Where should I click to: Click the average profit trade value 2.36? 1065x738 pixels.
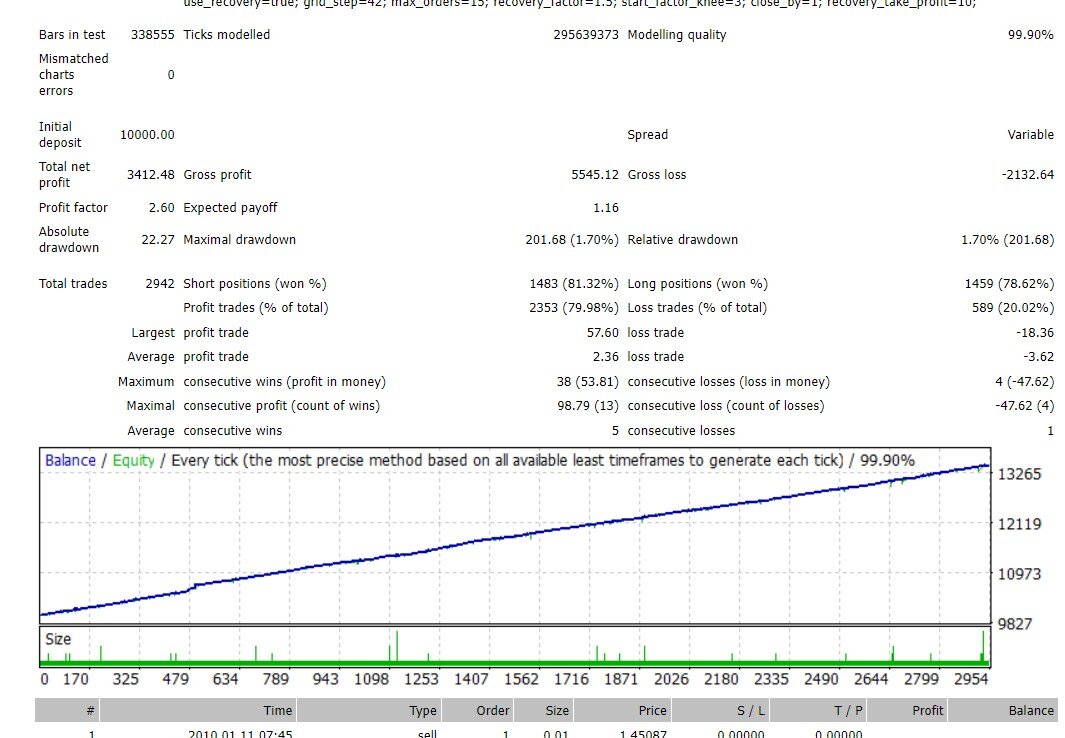(x=606, y=356)
